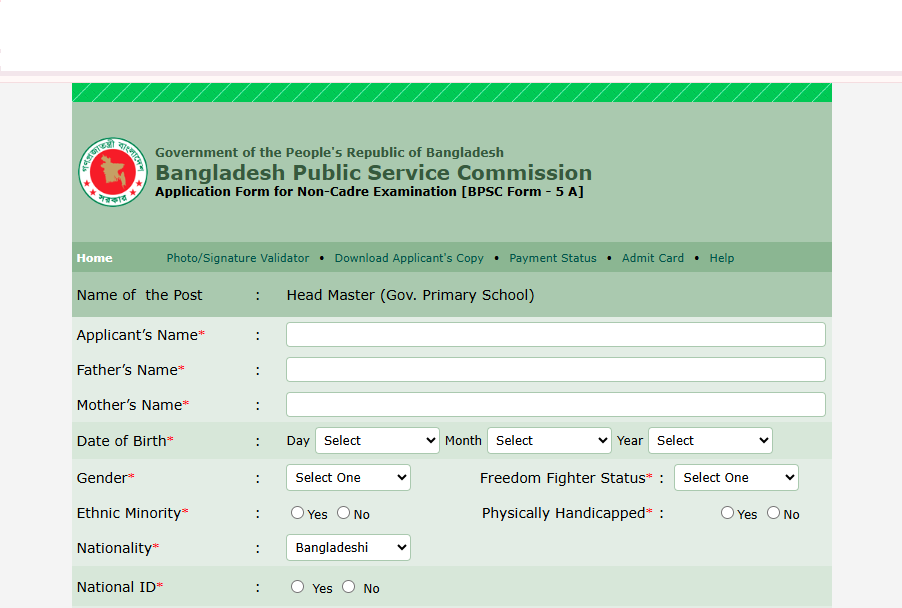Expand Freedom Fighter Status dropdown

(736, 478)
